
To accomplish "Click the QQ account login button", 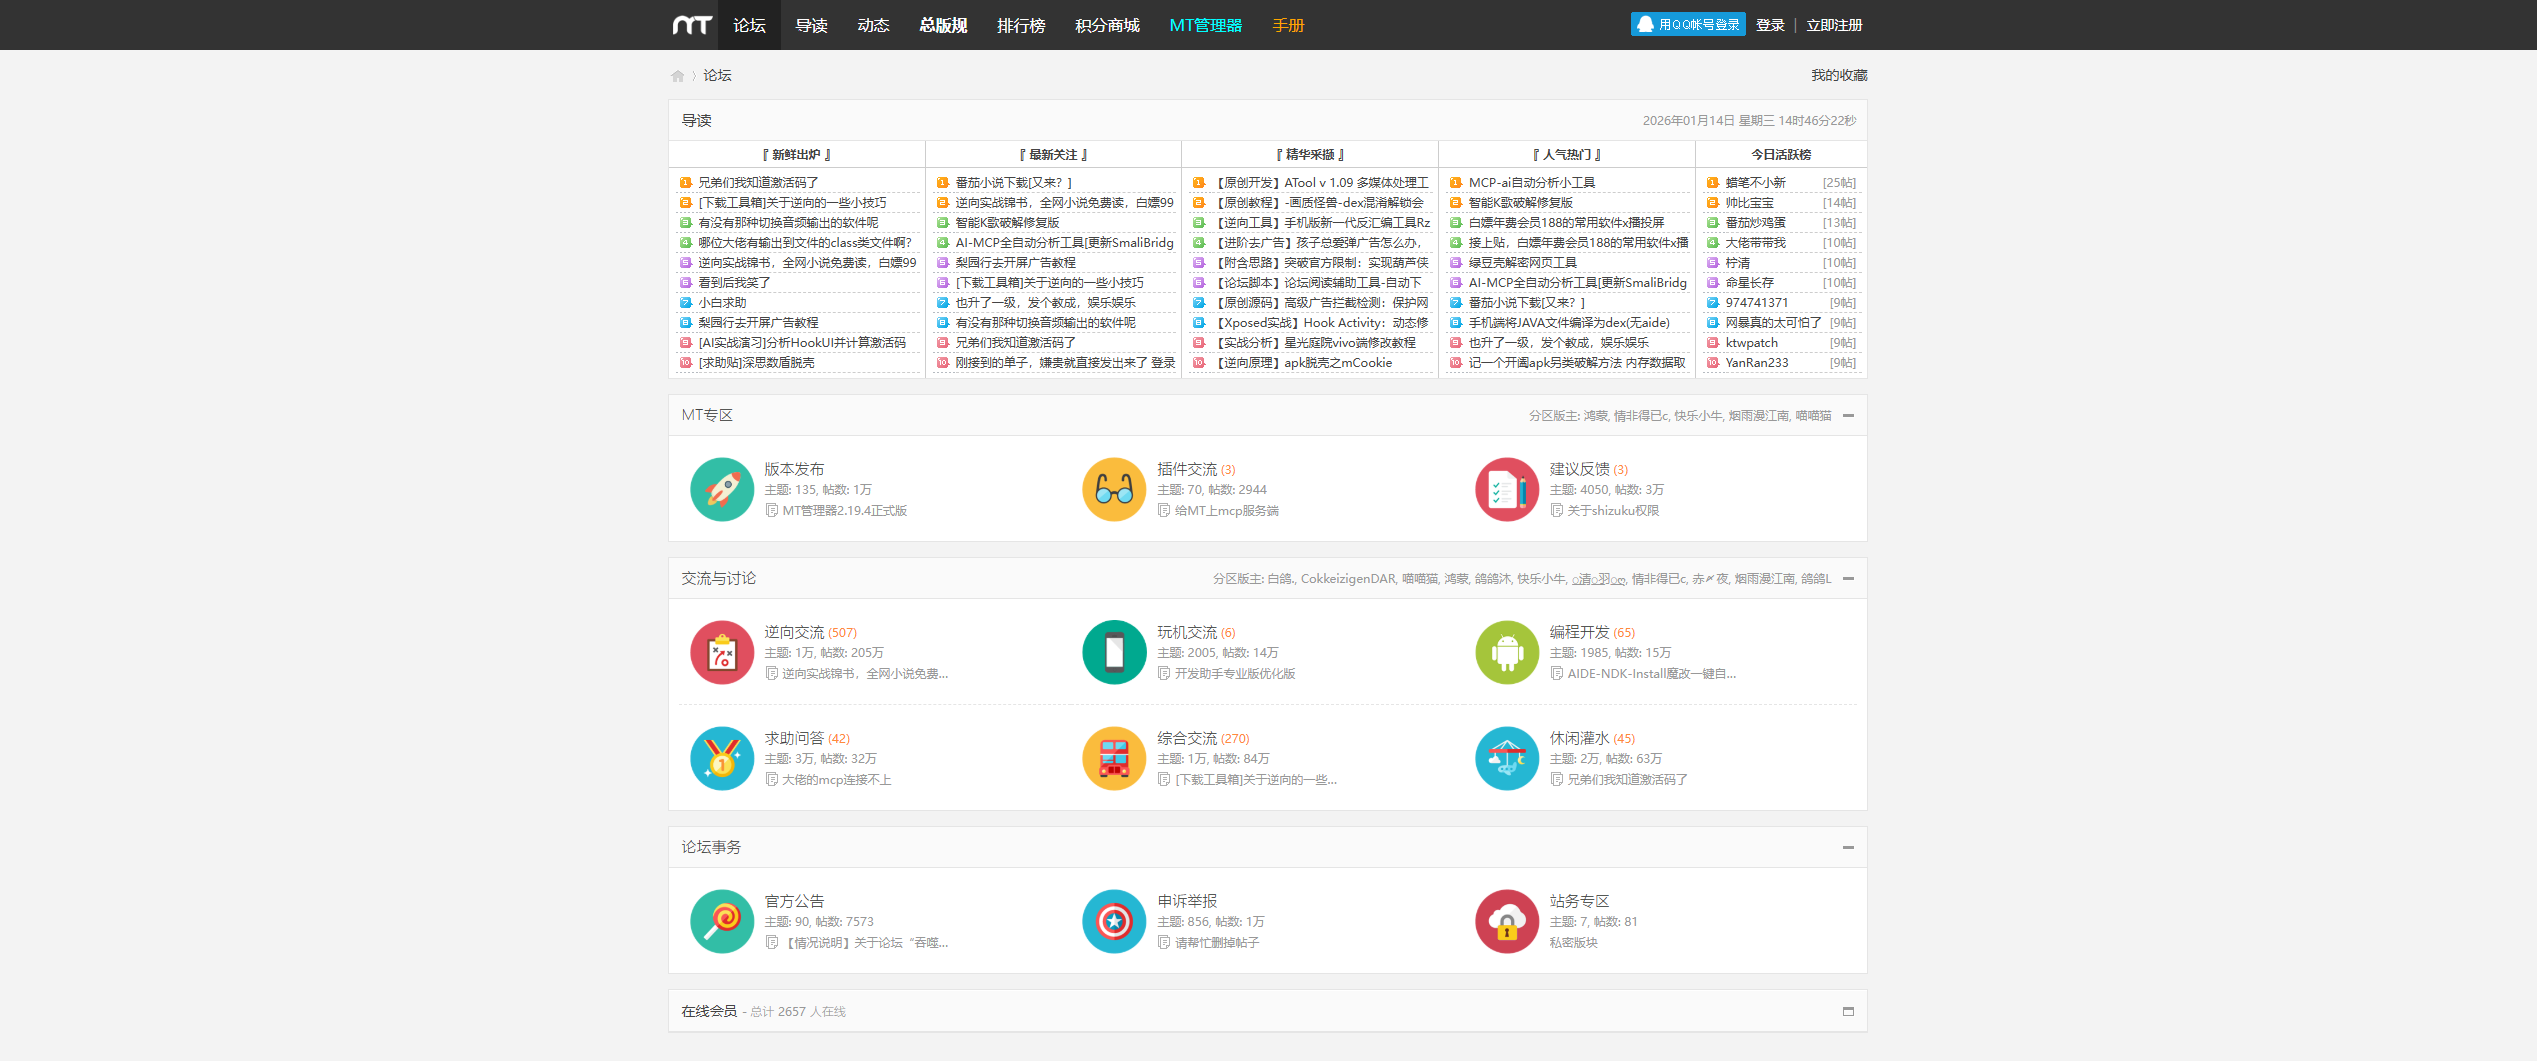I will [x=1687, y=25].
